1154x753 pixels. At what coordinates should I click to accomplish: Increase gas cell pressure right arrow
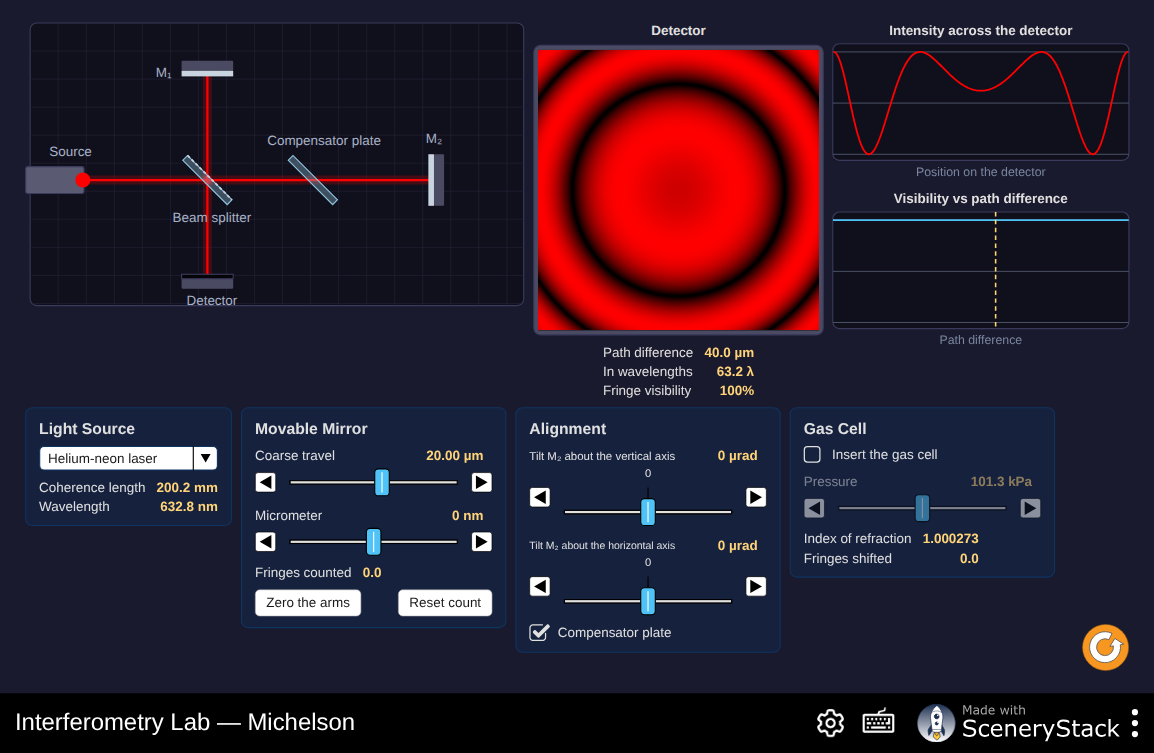coord(1030,508)
